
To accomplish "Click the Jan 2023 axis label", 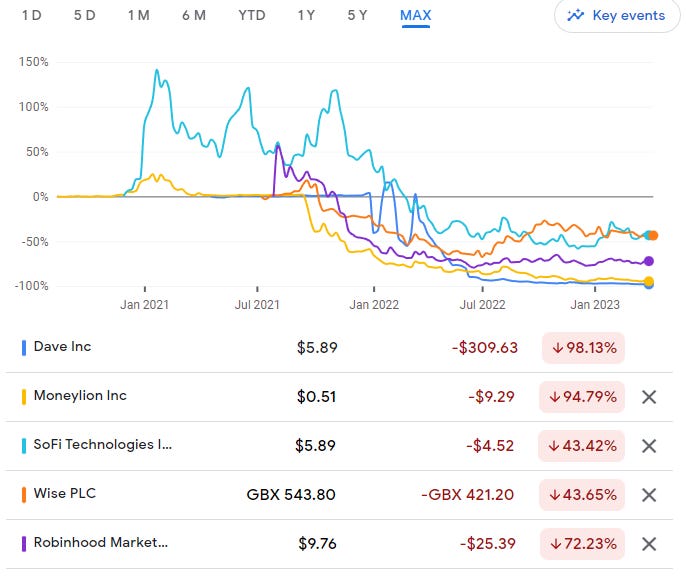I will click(x=595, y=305).
